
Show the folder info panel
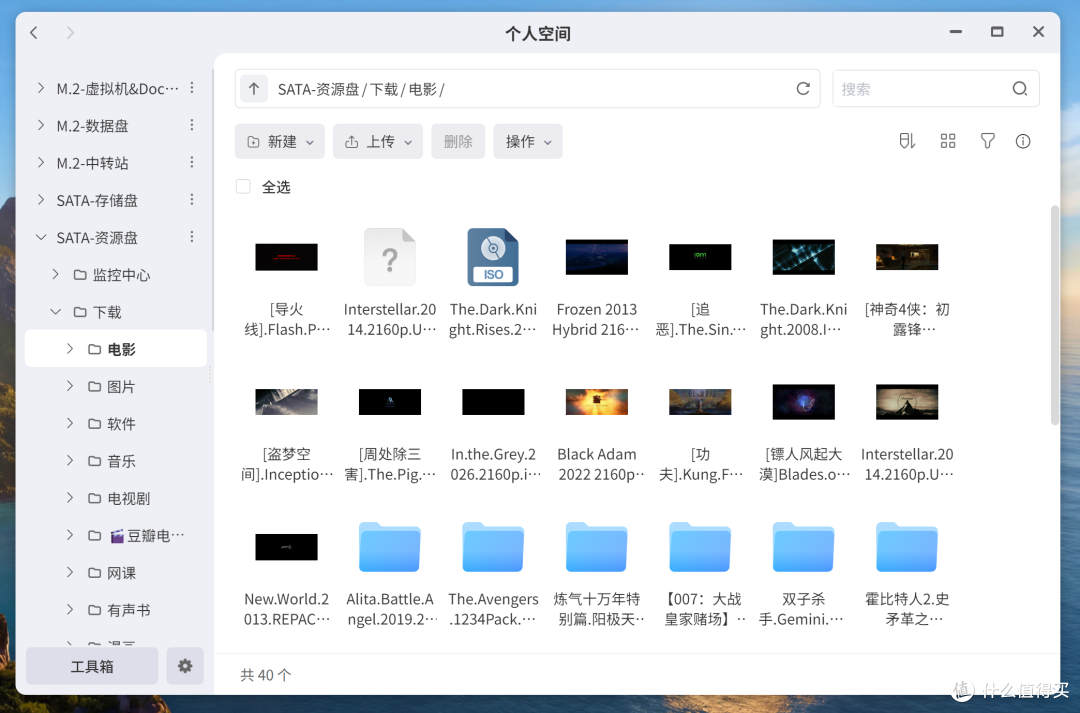[x=1023, y=141]
